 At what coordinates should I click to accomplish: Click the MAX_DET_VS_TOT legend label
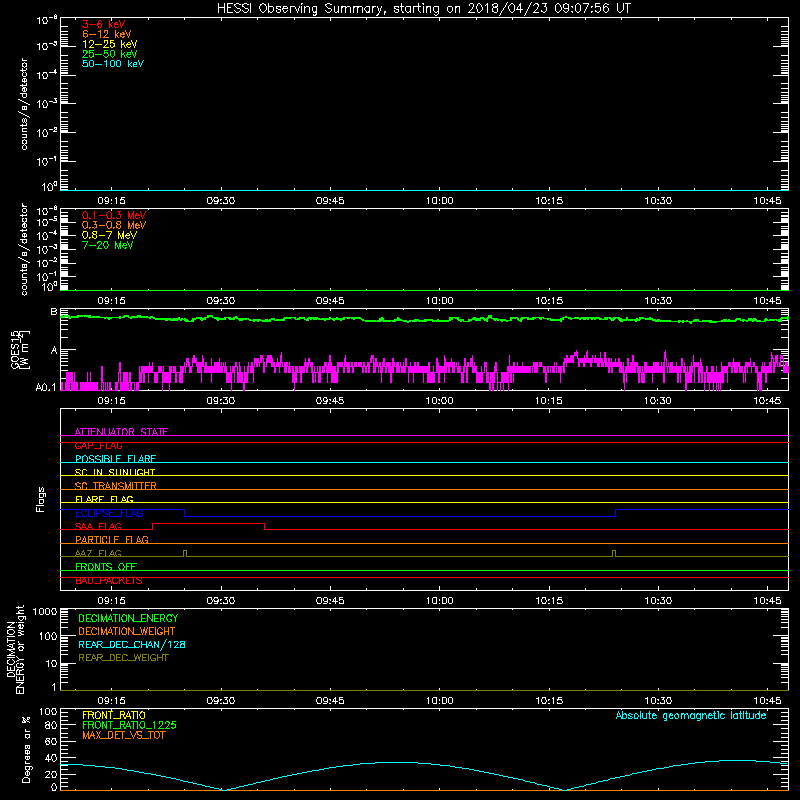[x=123, y=735]
